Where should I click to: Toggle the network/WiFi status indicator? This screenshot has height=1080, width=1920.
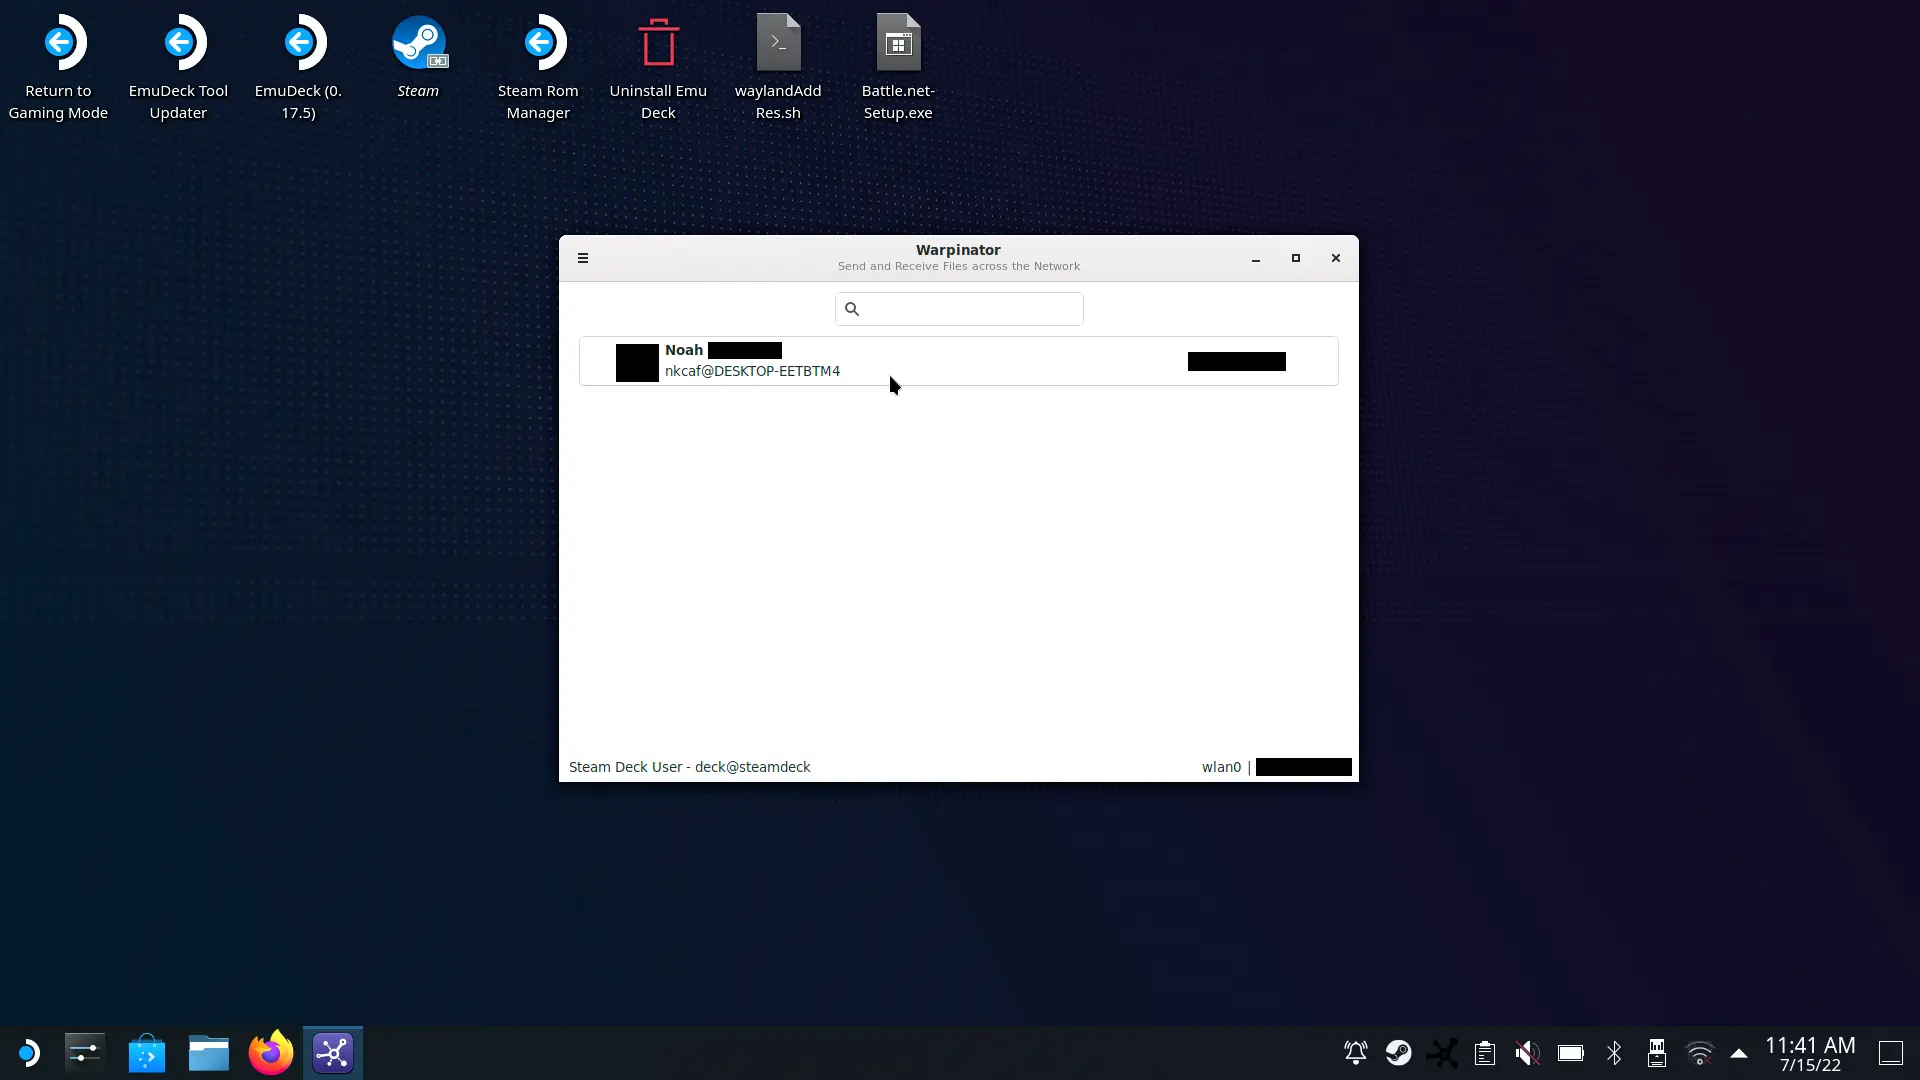coord(1698,1052)
